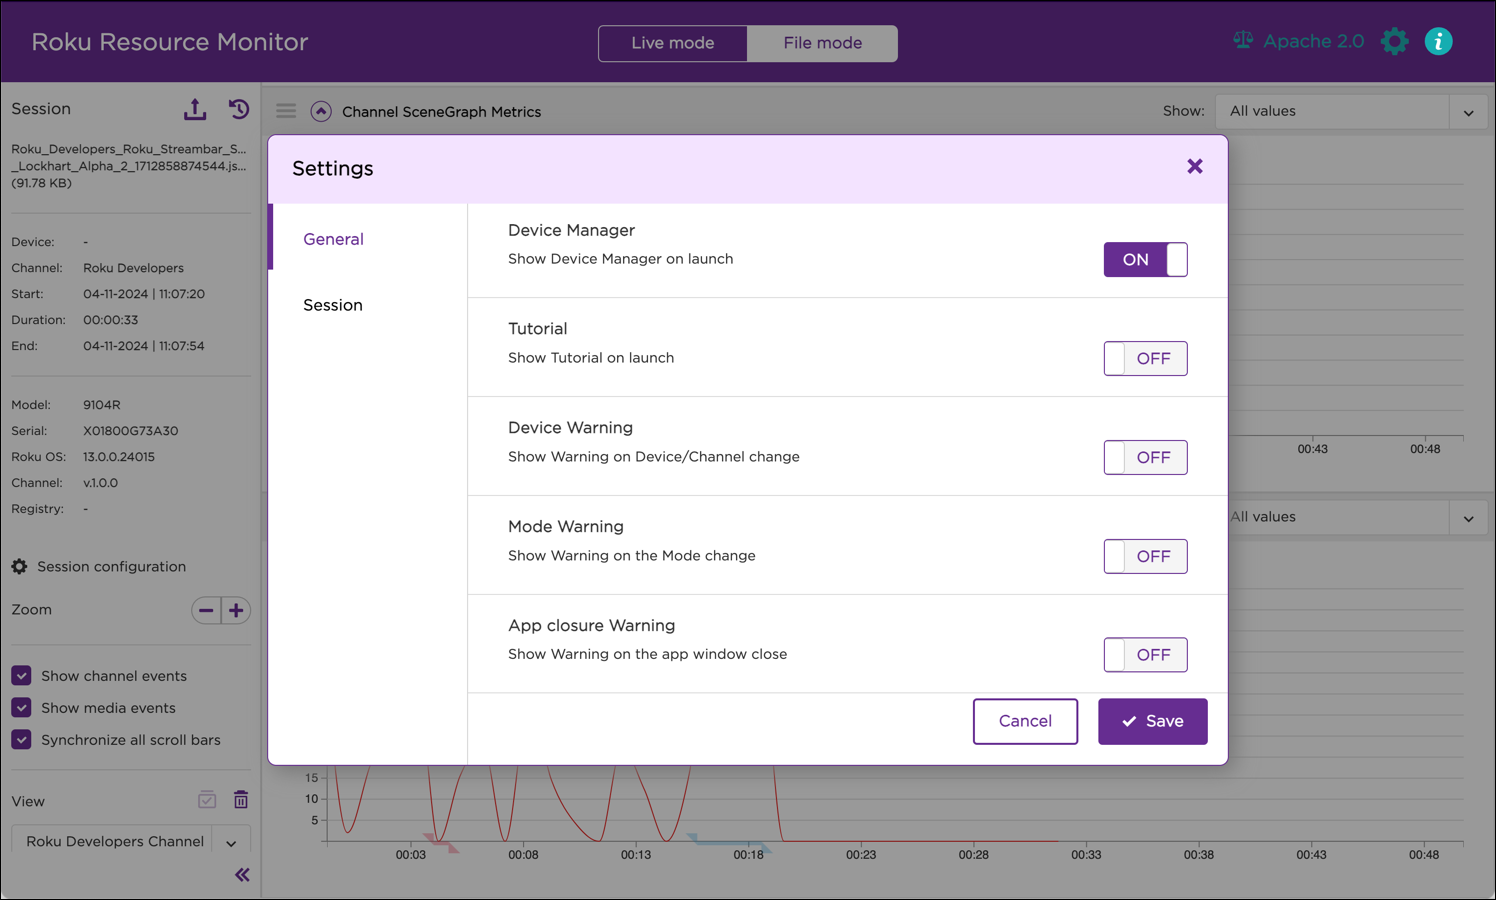Open the Show All values dropdown
The width and height of the screenshot is (1496, 900).
point(1468,111)
